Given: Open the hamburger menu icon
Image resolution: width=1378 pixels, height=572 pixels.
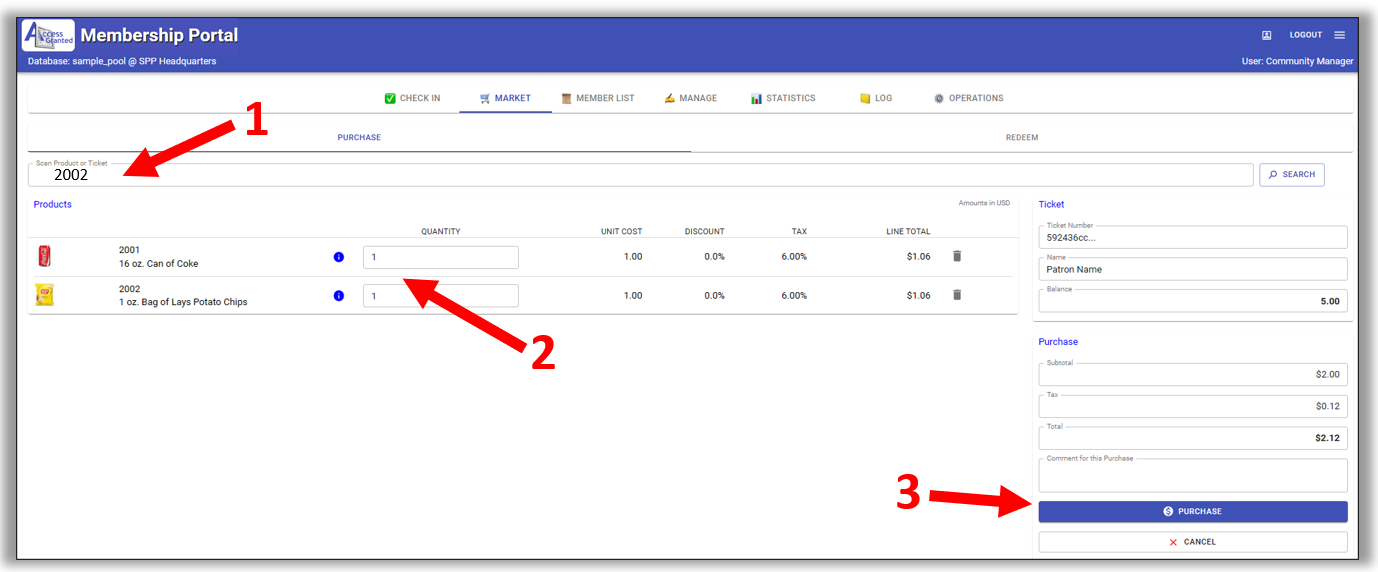Looking at the screenshot, I should 1340,35.
